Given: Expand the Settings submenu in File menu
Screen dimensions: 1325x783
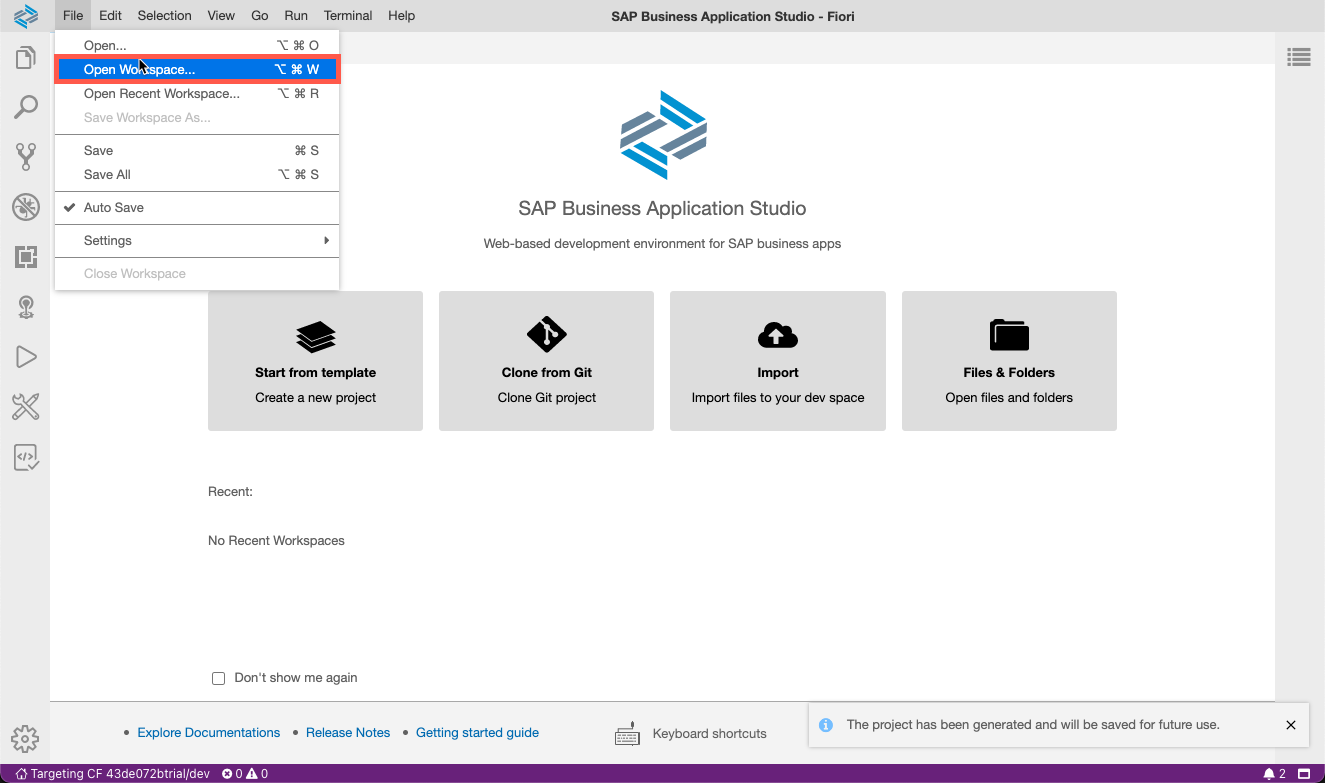Looking at the screenshot, I should (x=197, y=241).
